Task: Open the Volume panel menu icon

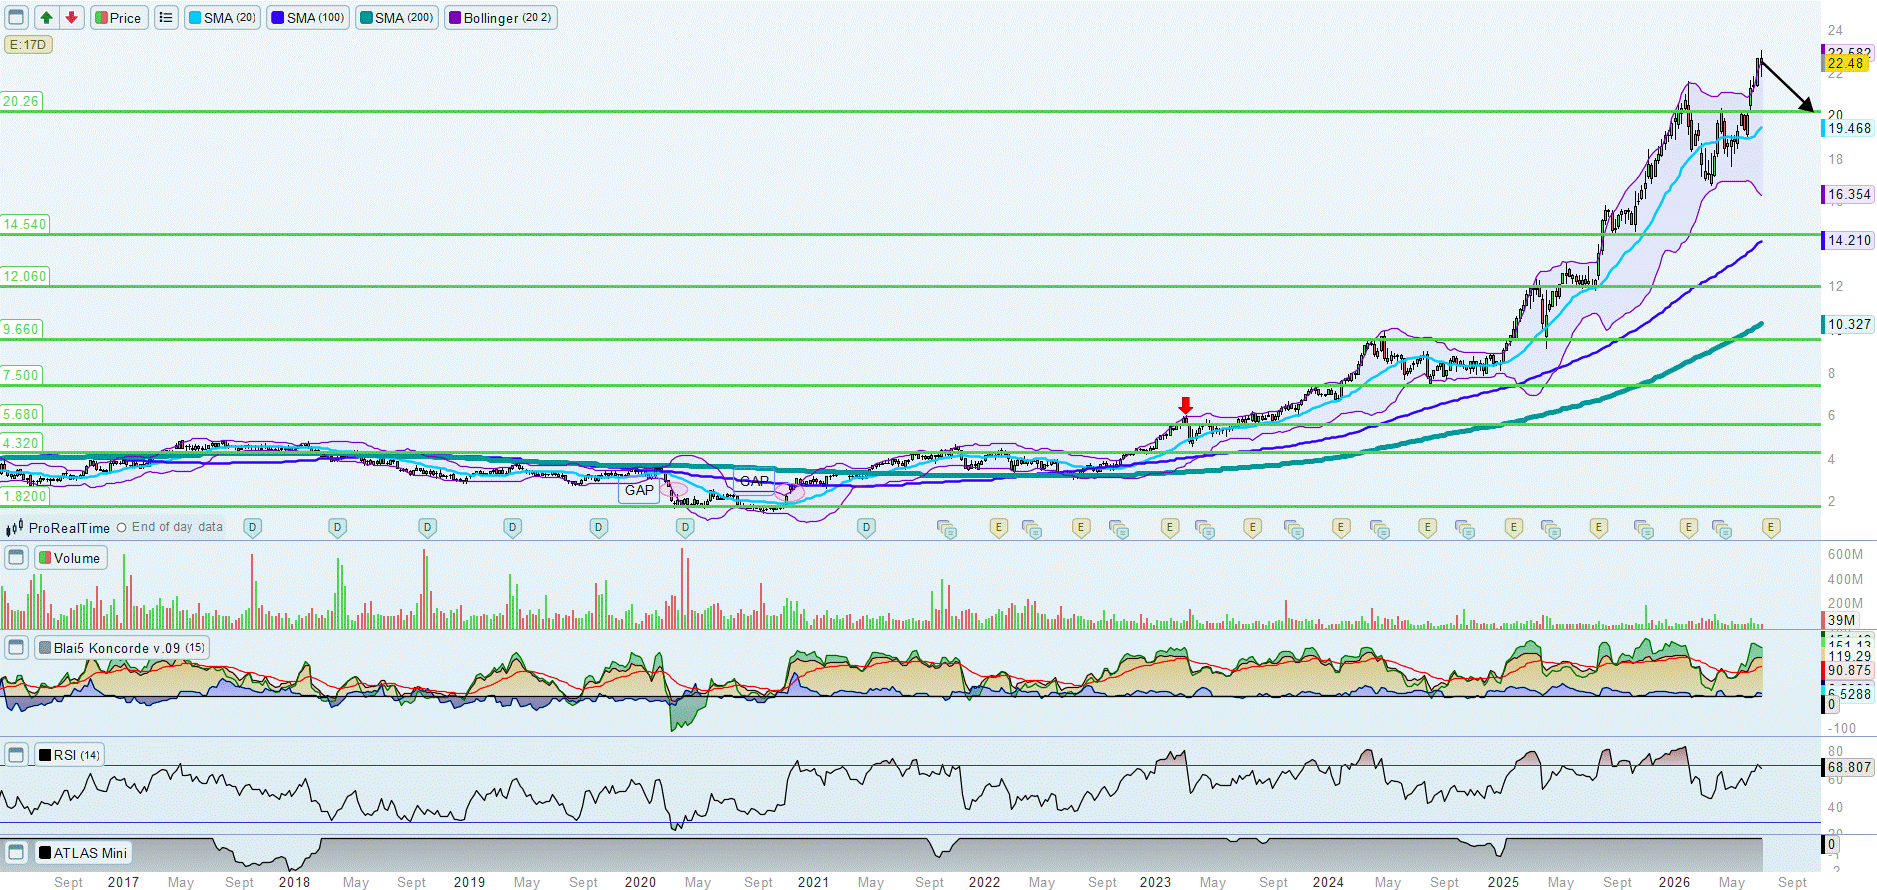Action: [x=16, y=558]
